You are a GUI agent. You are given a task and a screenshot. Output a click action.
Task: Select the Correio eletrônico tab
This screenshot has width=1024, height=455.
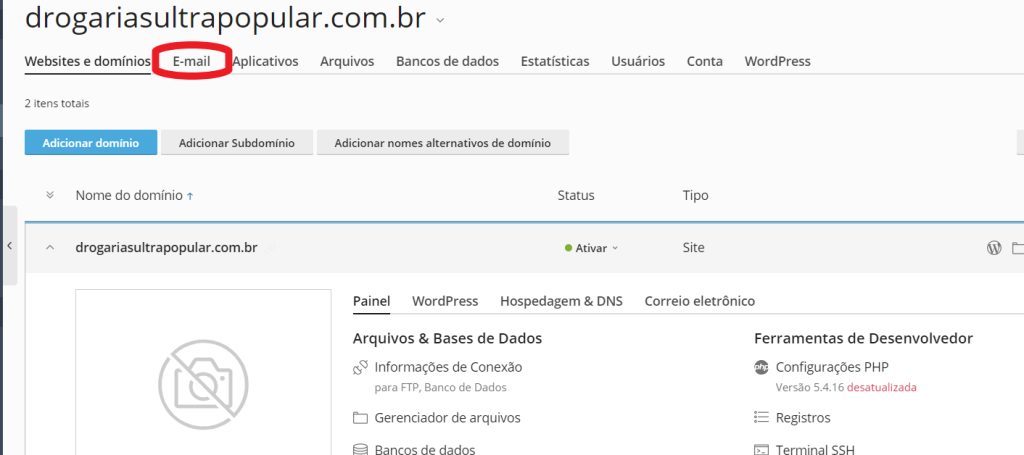(699, 301)
